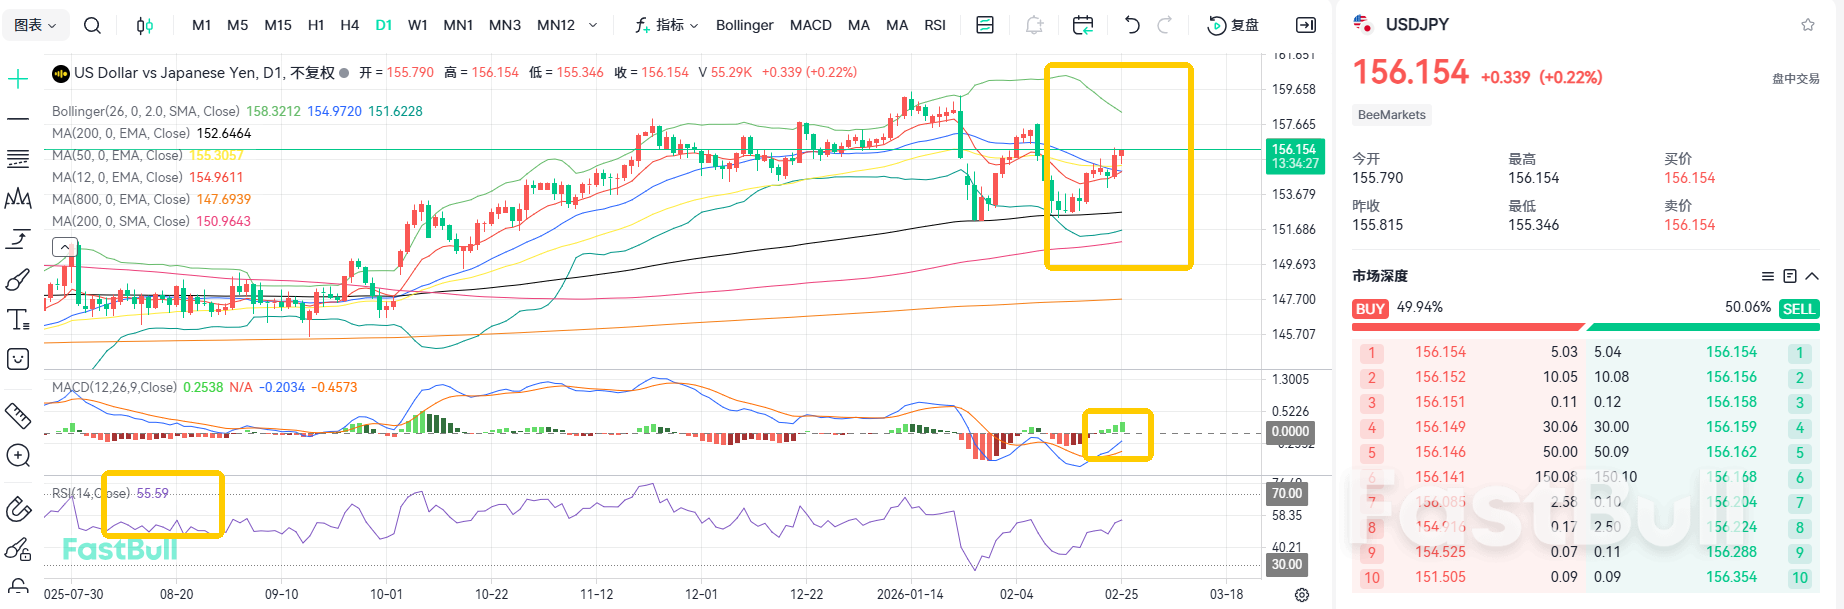Pick the text annotation tool
This screenshot has height=609, width=1844.
point(18,320)
